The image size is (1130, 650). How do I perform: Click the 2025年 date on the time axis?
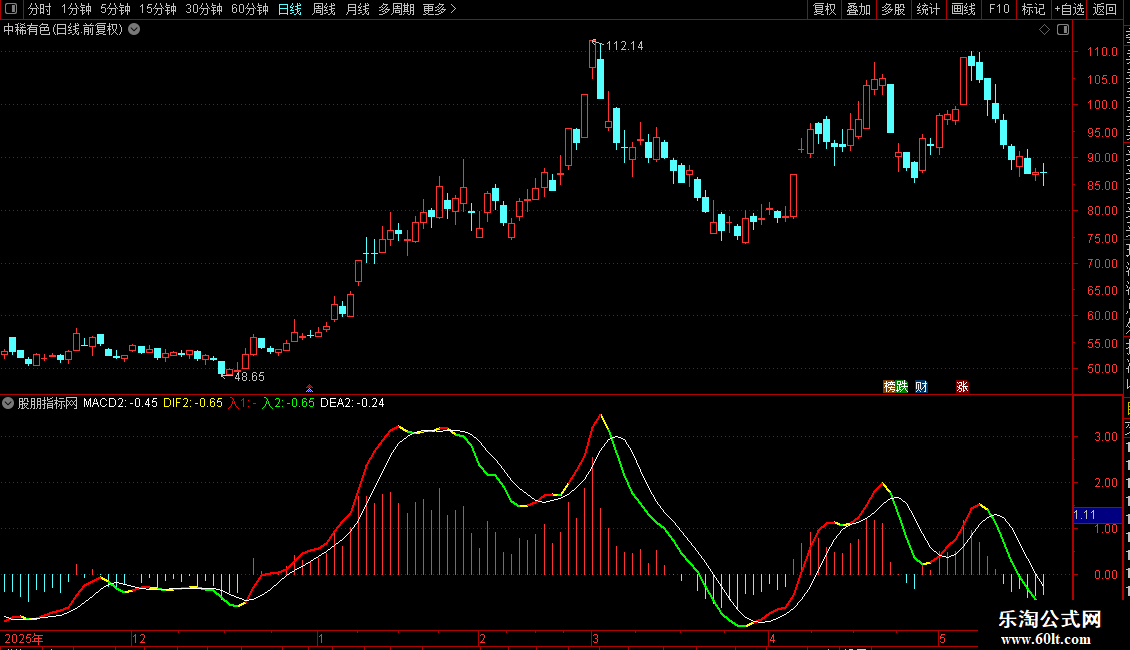24,638
